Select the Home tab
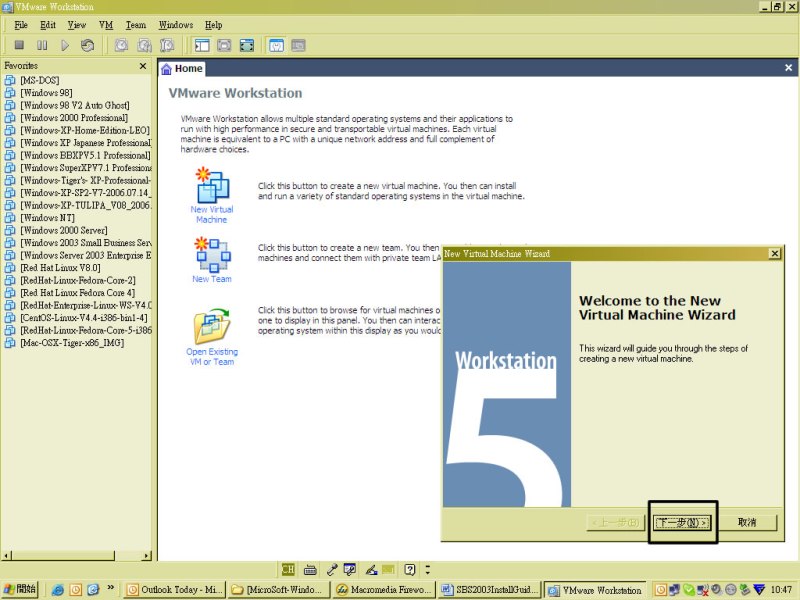The height and width of the screenshot is (600, 800). 182,68
